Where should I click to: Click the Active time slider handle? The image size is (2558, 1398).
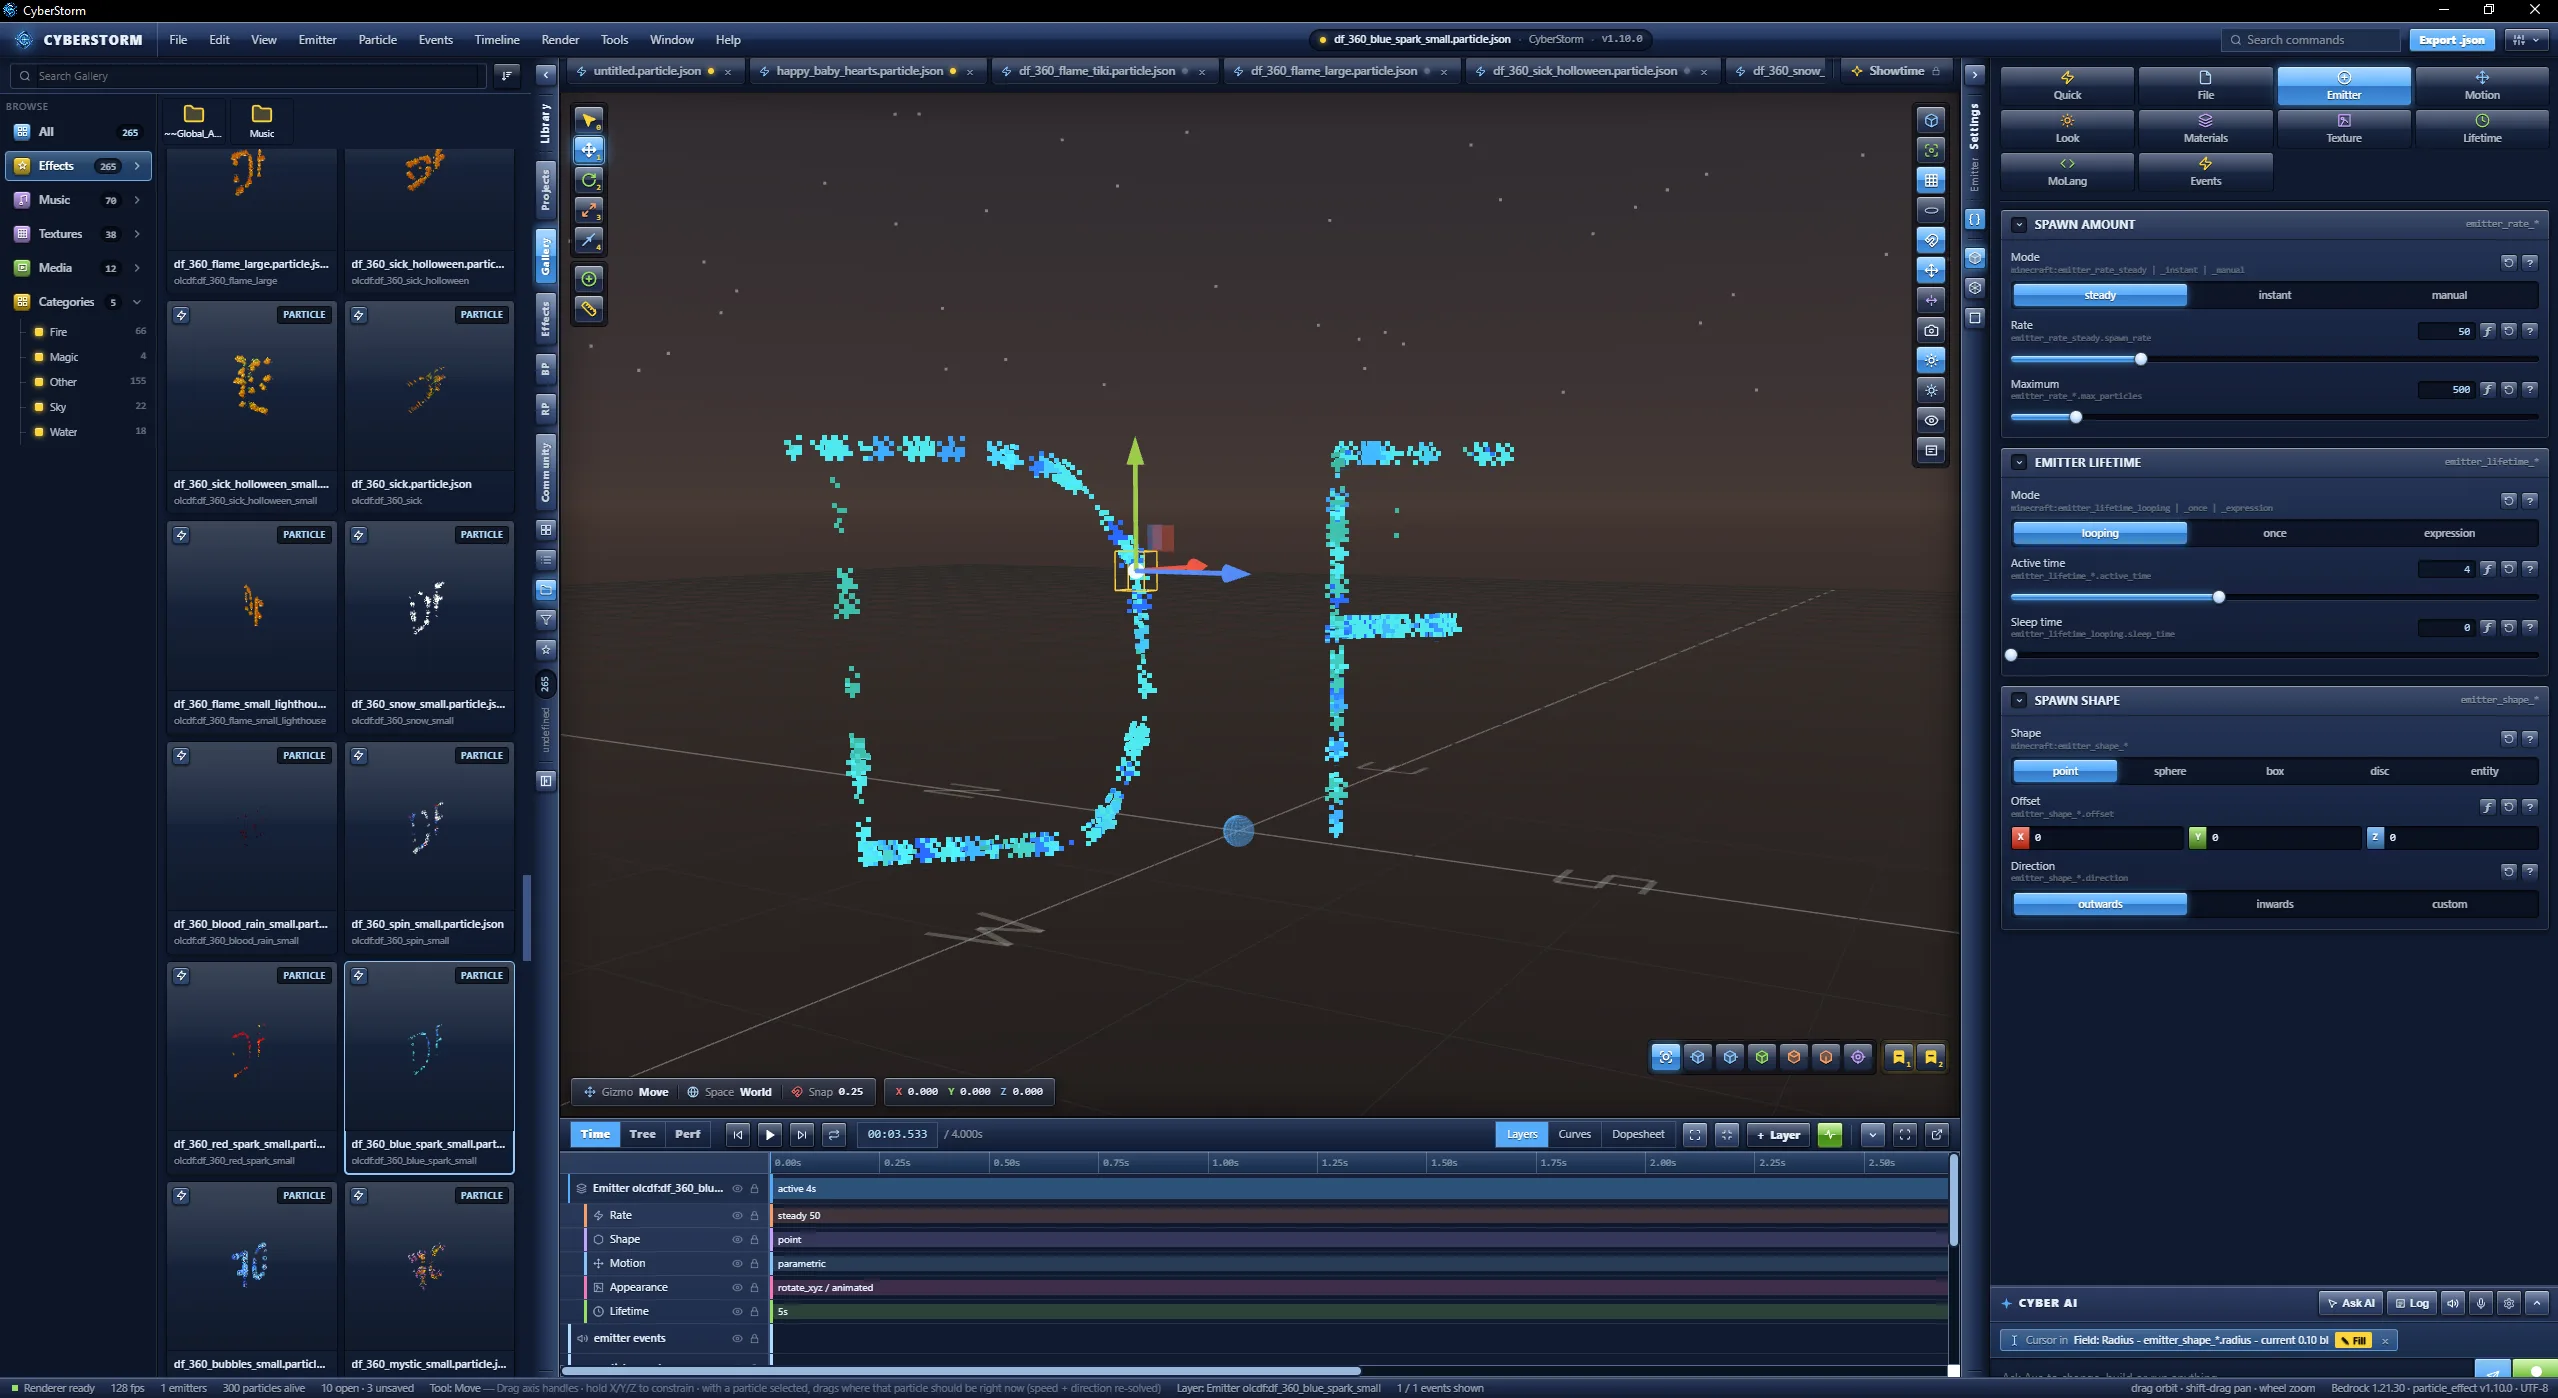pyautogui.click(x=2219, y=597)
